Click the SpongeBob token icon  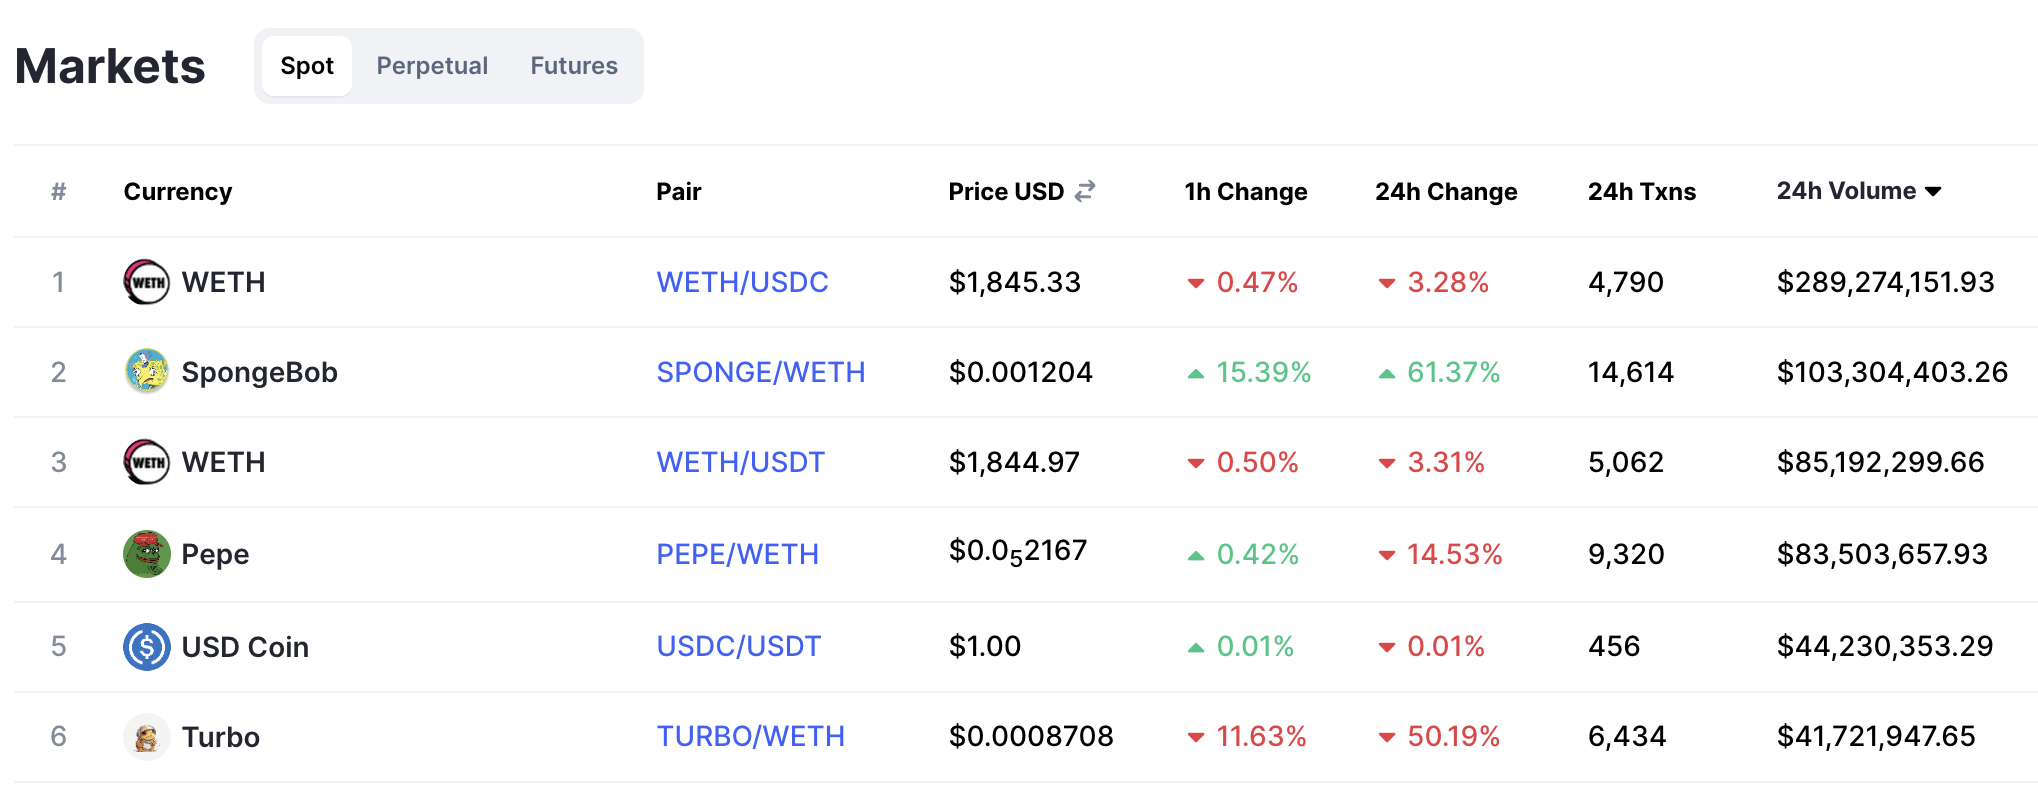[x=146, y=372]
